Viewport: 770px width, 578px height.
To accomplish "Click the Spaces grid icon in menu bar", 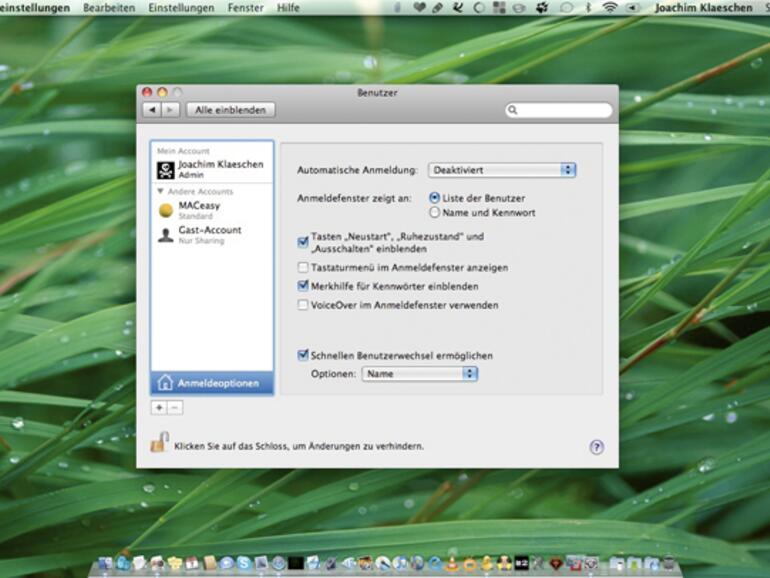I will pos(499,7).
